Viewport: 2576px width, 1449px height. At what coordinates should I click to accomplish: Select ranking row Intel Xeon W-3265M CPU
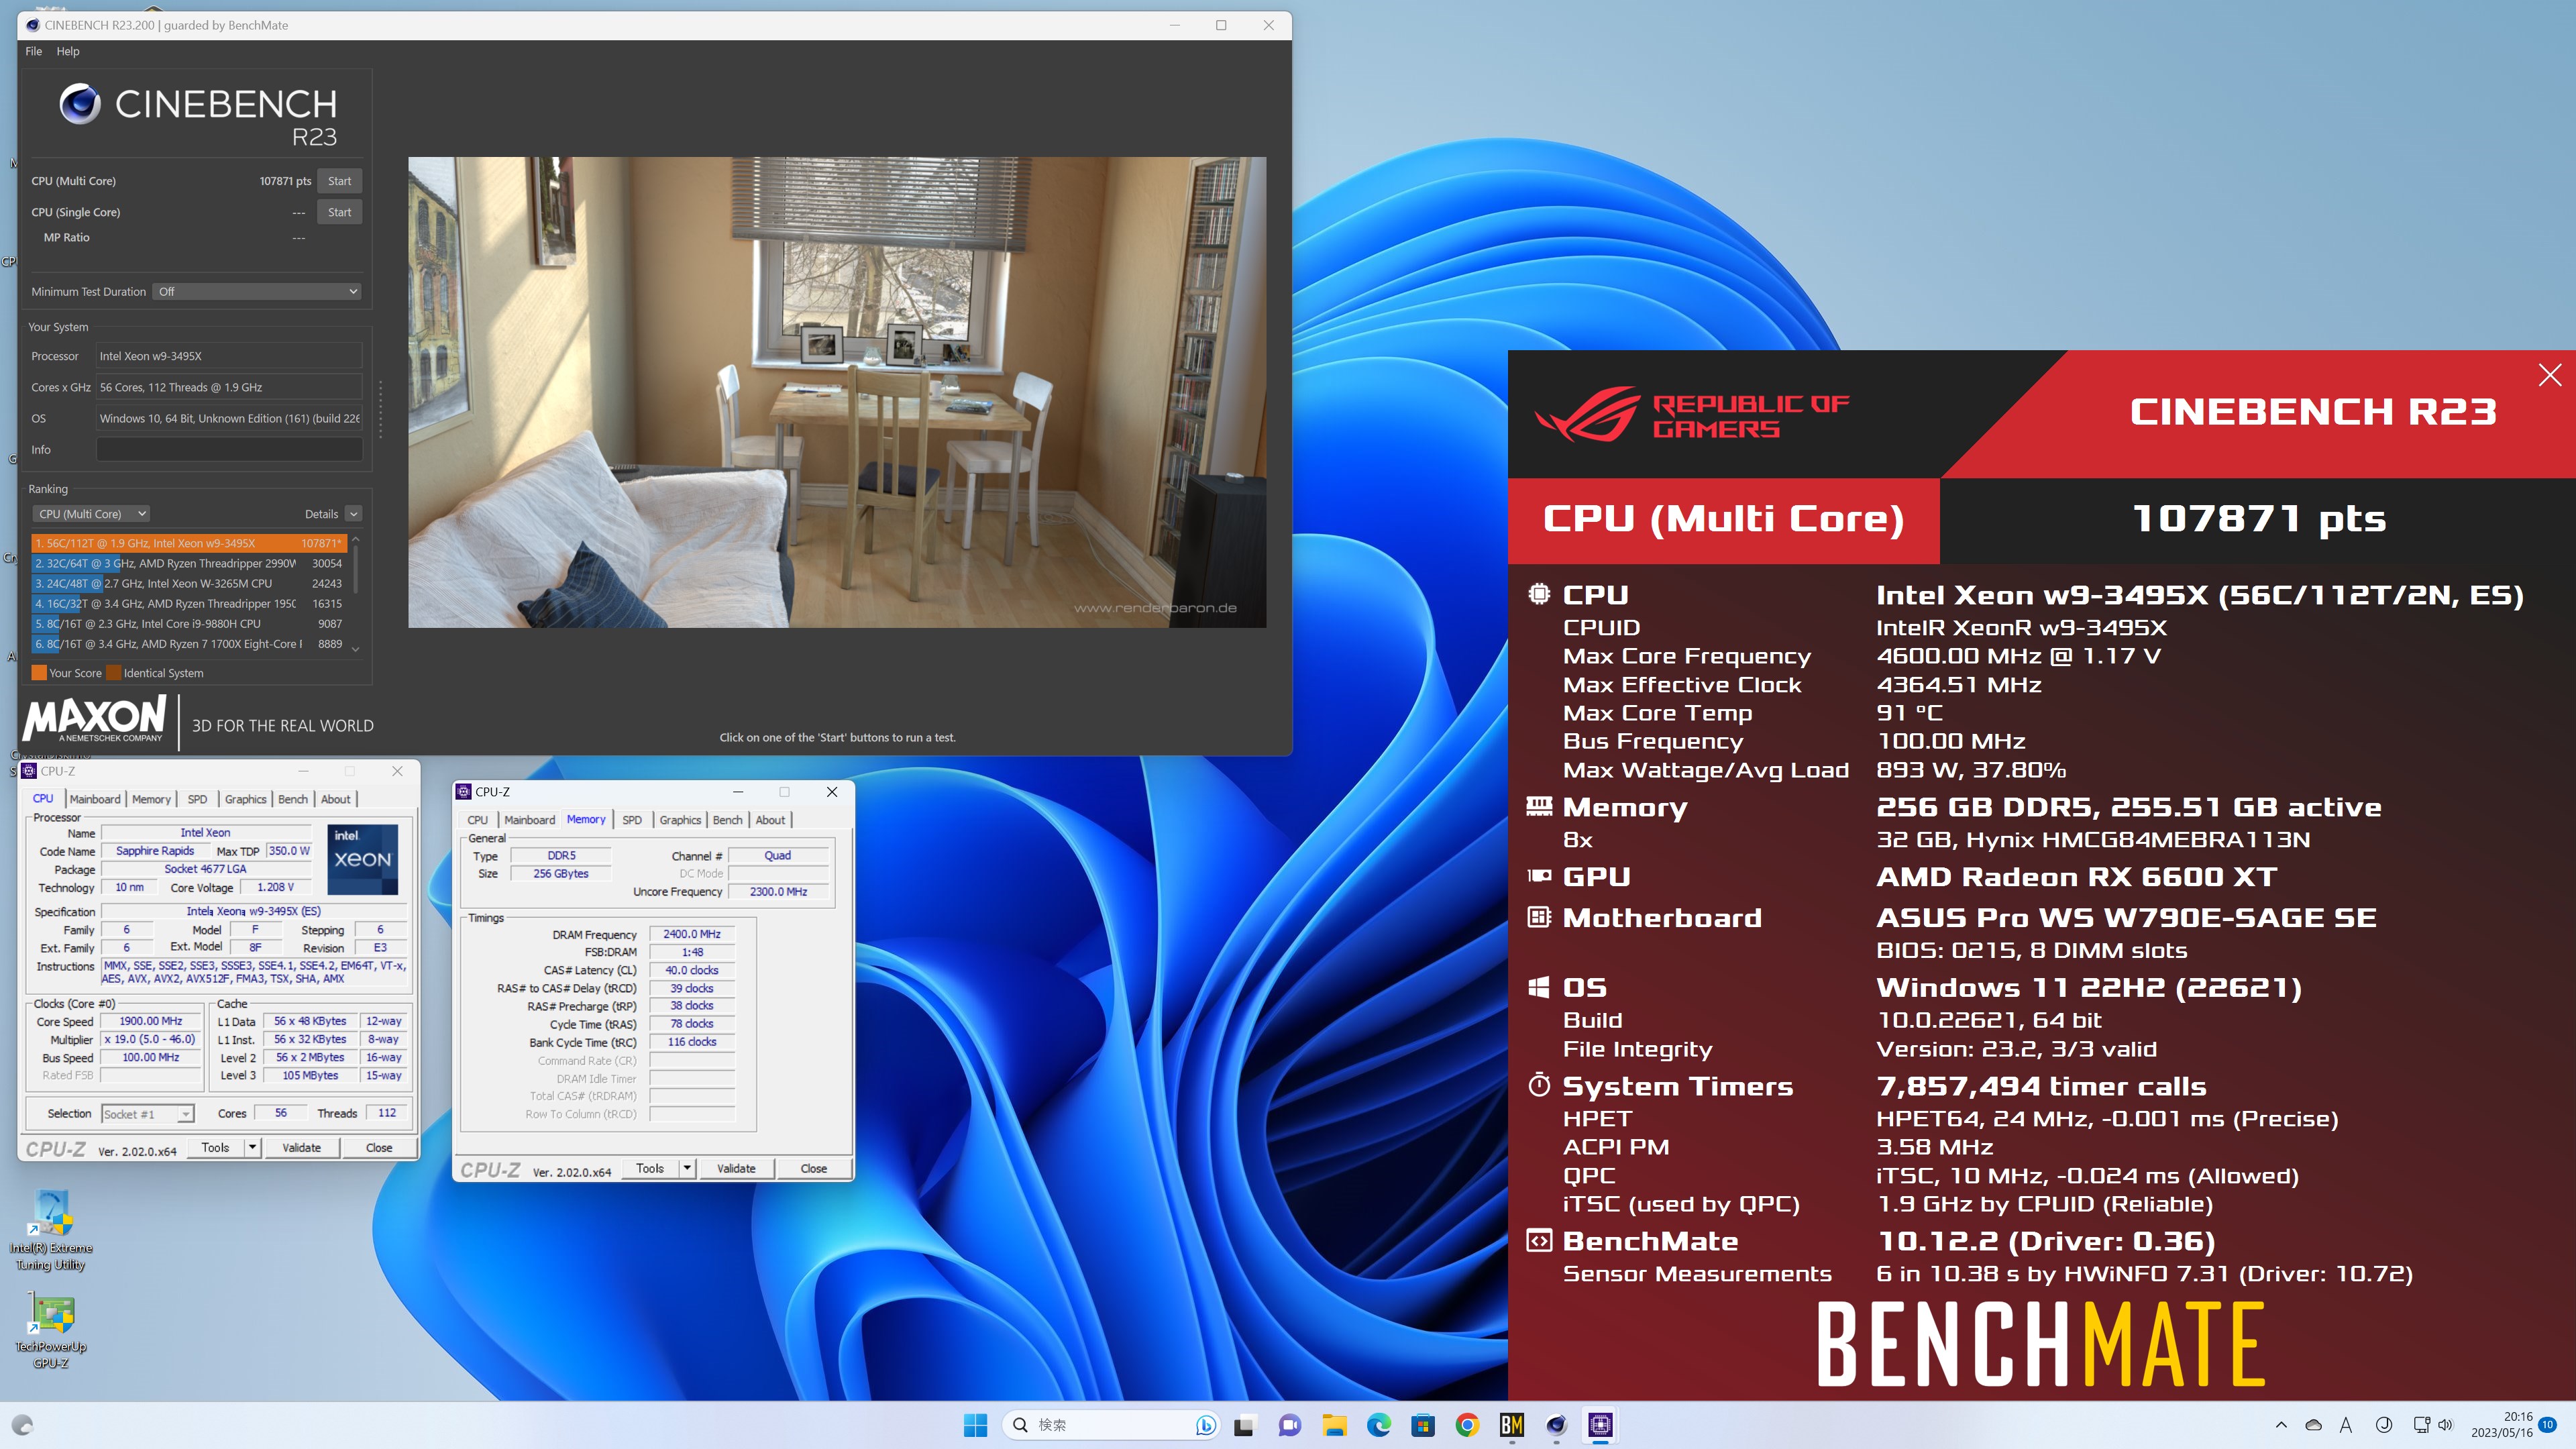pyautogui.click(x=189, y=583)
